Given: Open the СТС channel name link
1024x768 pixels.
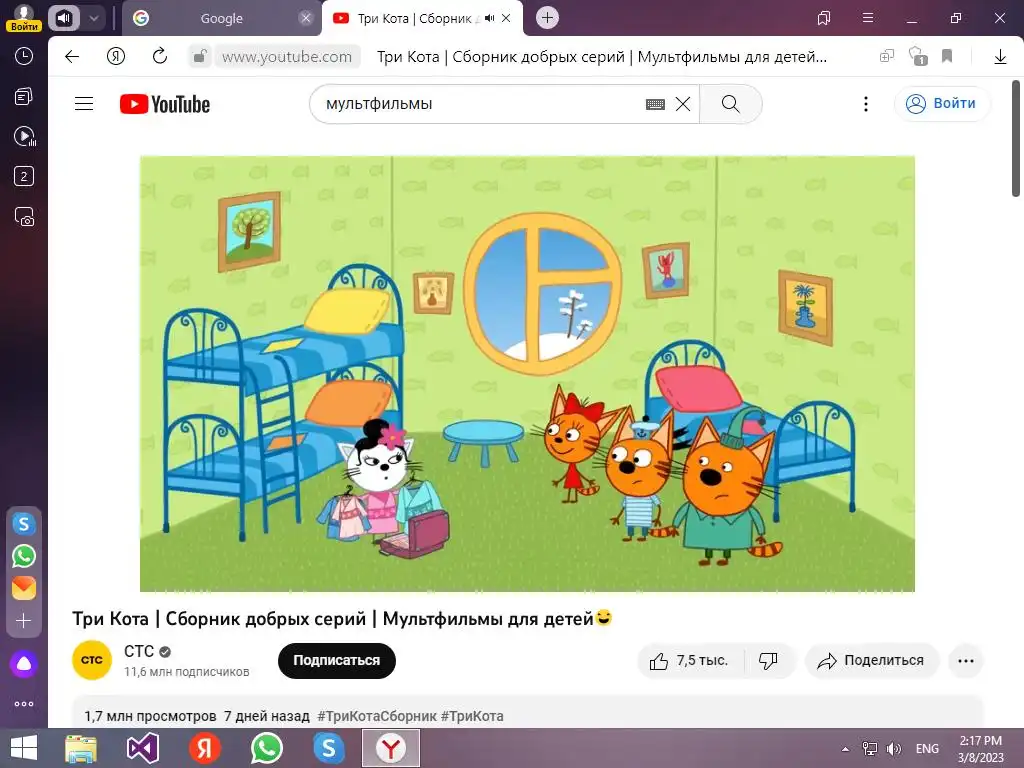Looking at the screenshot, I should coord(139,652).
